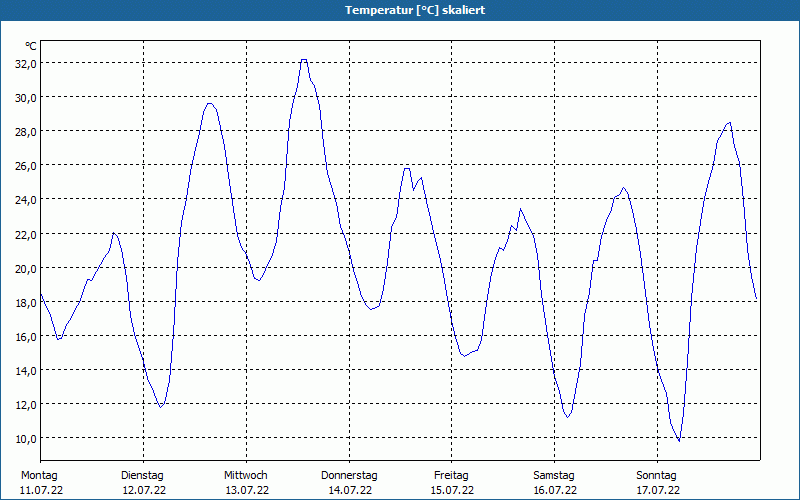Image resolution: width=800 pixels, height=500 pixels.
Task: Select the Freitag day label
Action: (452, 475)
